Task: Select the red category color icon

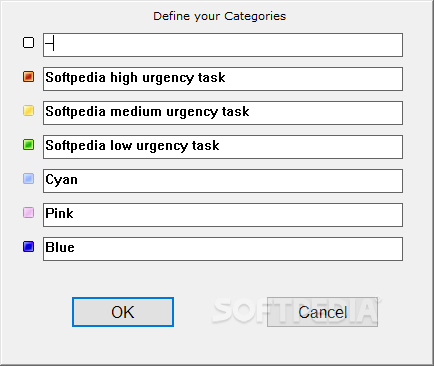Action: click(28, 77)
